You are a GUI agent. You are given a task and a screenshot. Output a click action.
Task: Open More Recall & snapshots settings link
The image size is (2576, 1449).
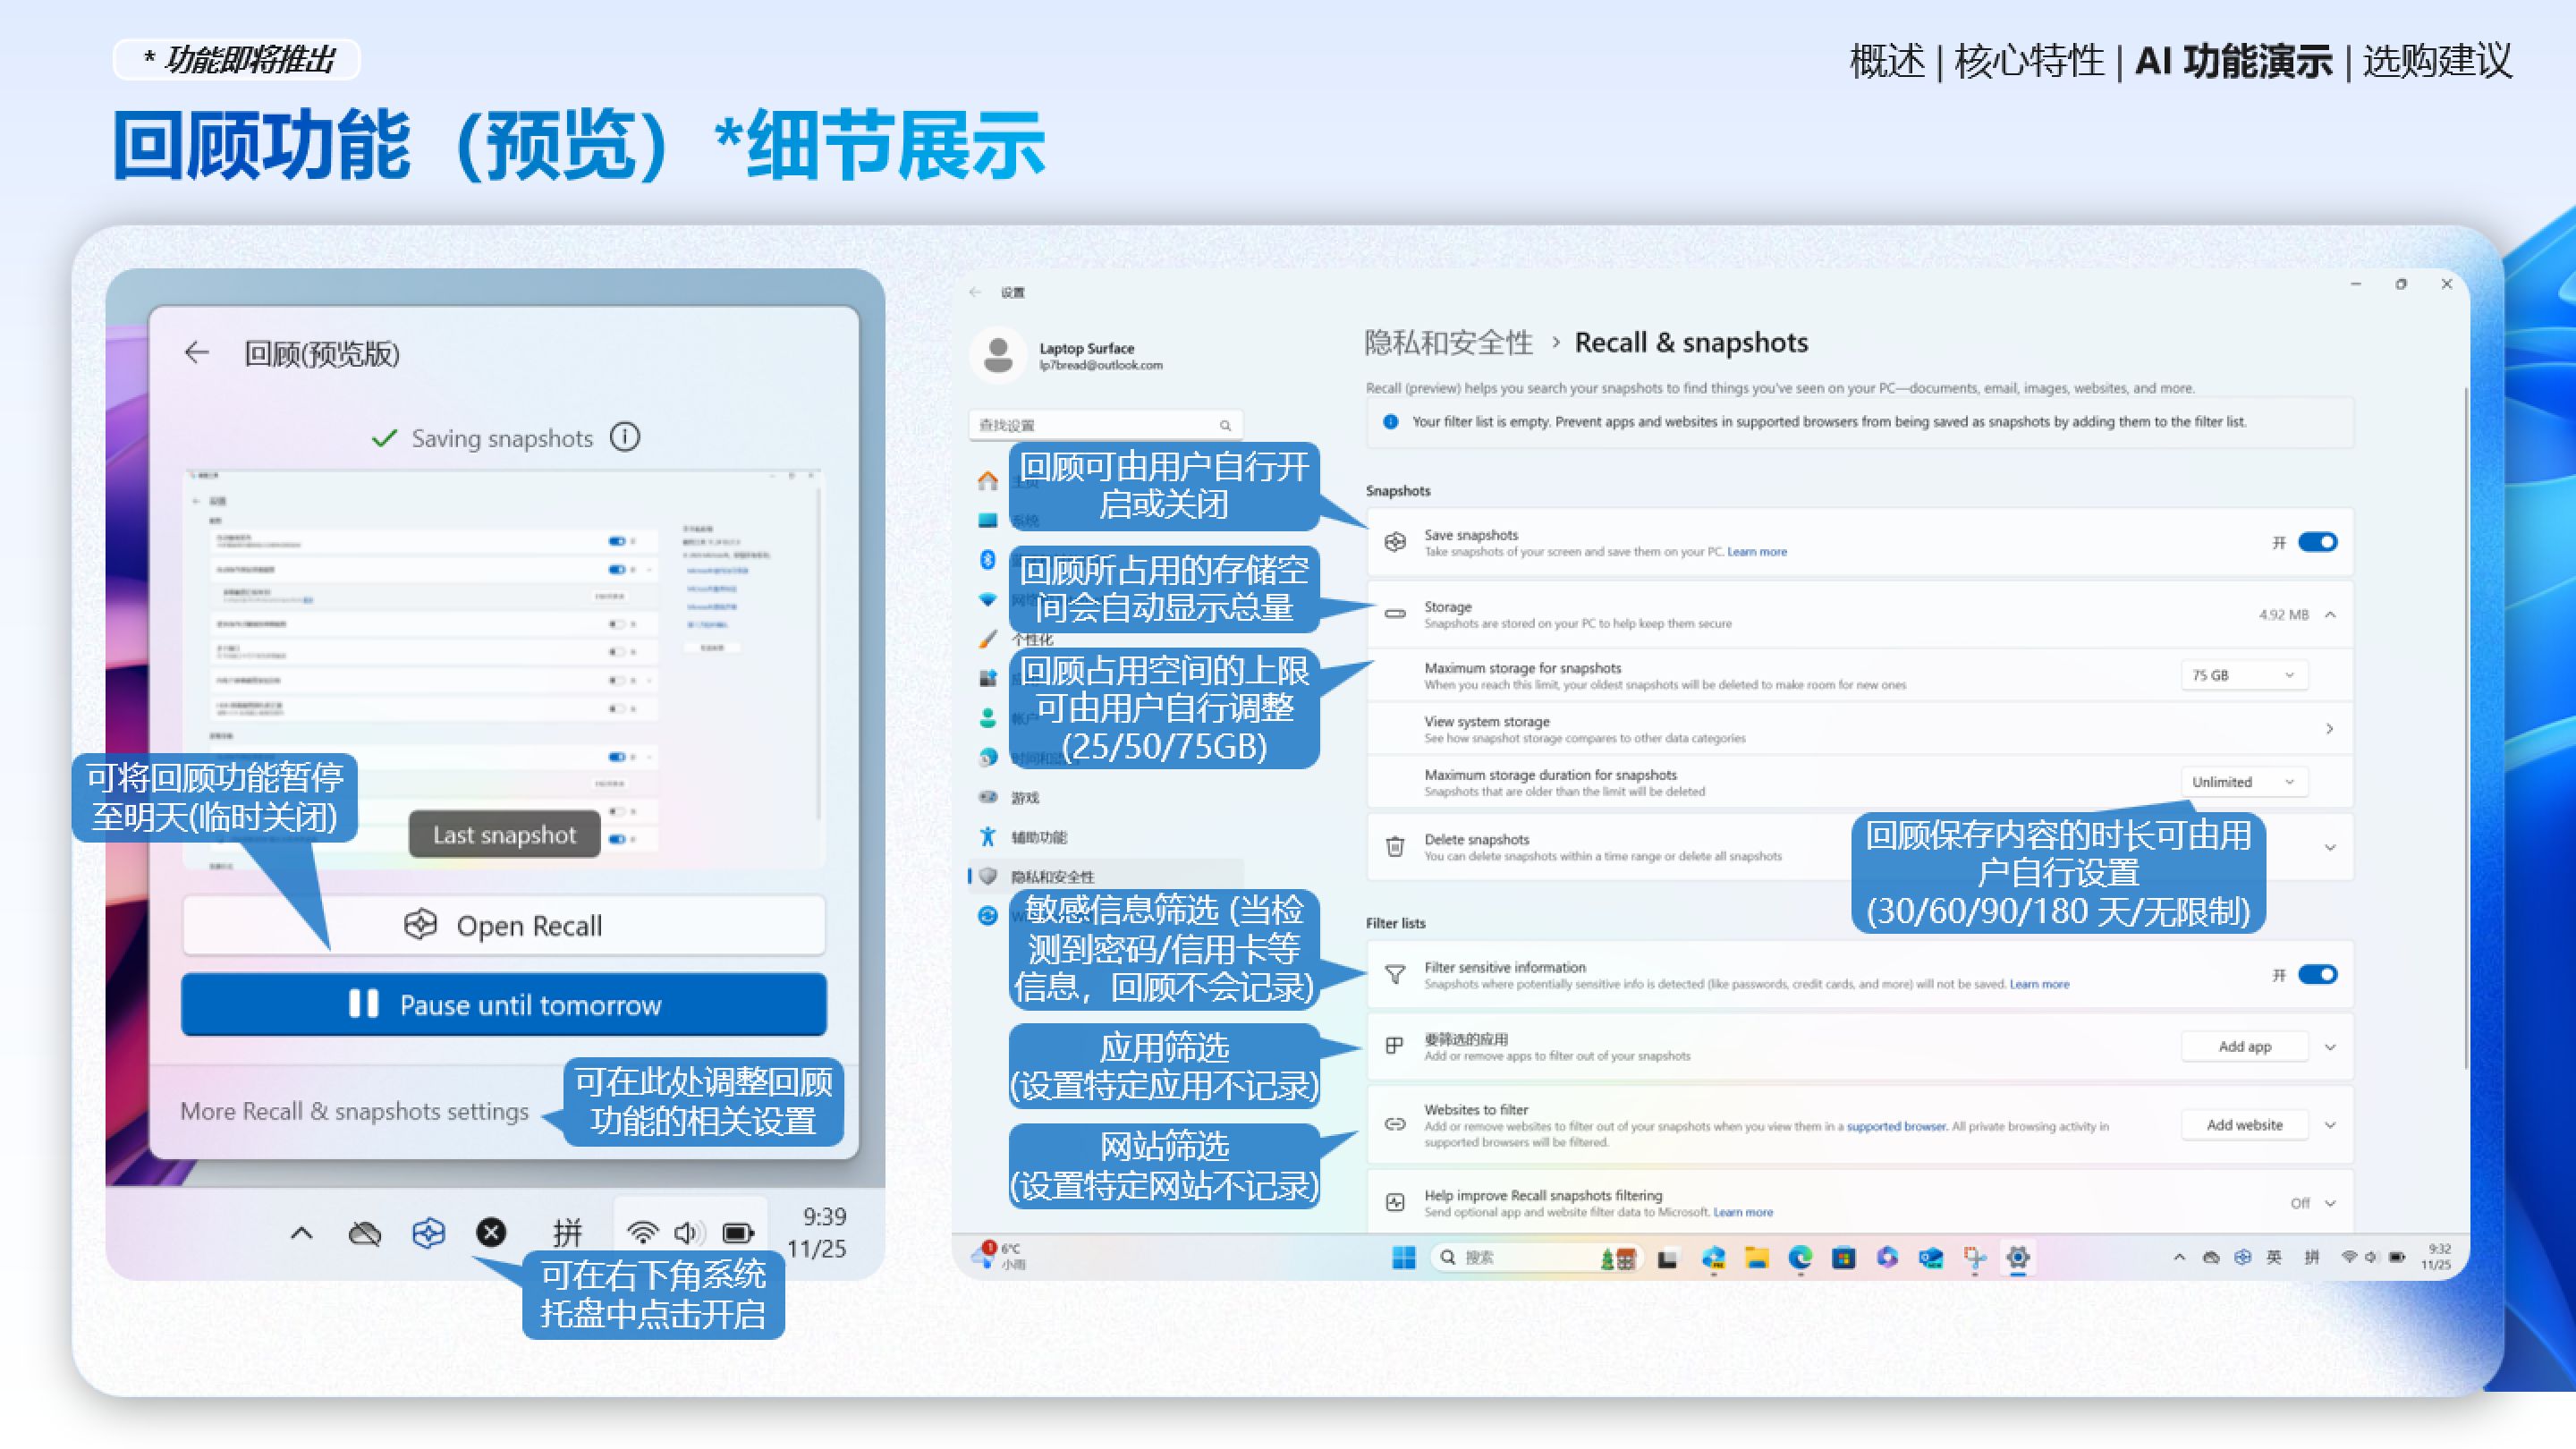point(354,1111)
